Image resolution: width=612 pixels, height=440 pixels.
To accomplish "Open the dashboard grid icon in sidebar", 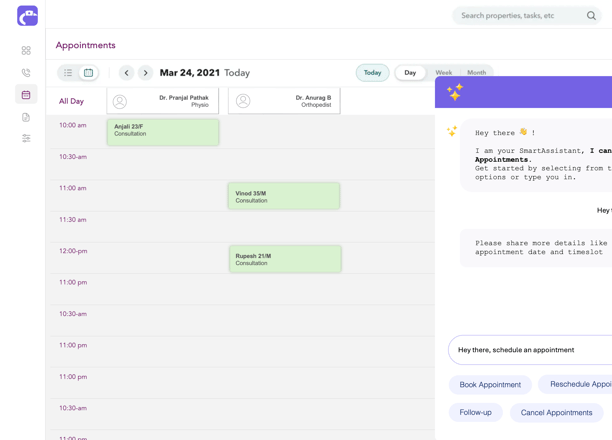I will tap(26, 50).
